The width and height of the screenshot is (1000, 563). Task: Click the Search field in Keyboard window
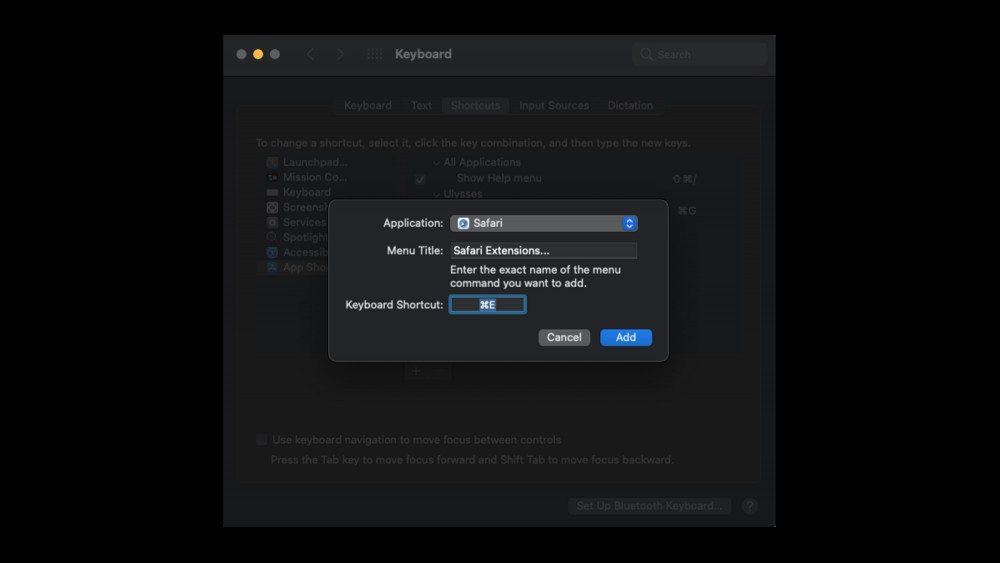(700, 54)
